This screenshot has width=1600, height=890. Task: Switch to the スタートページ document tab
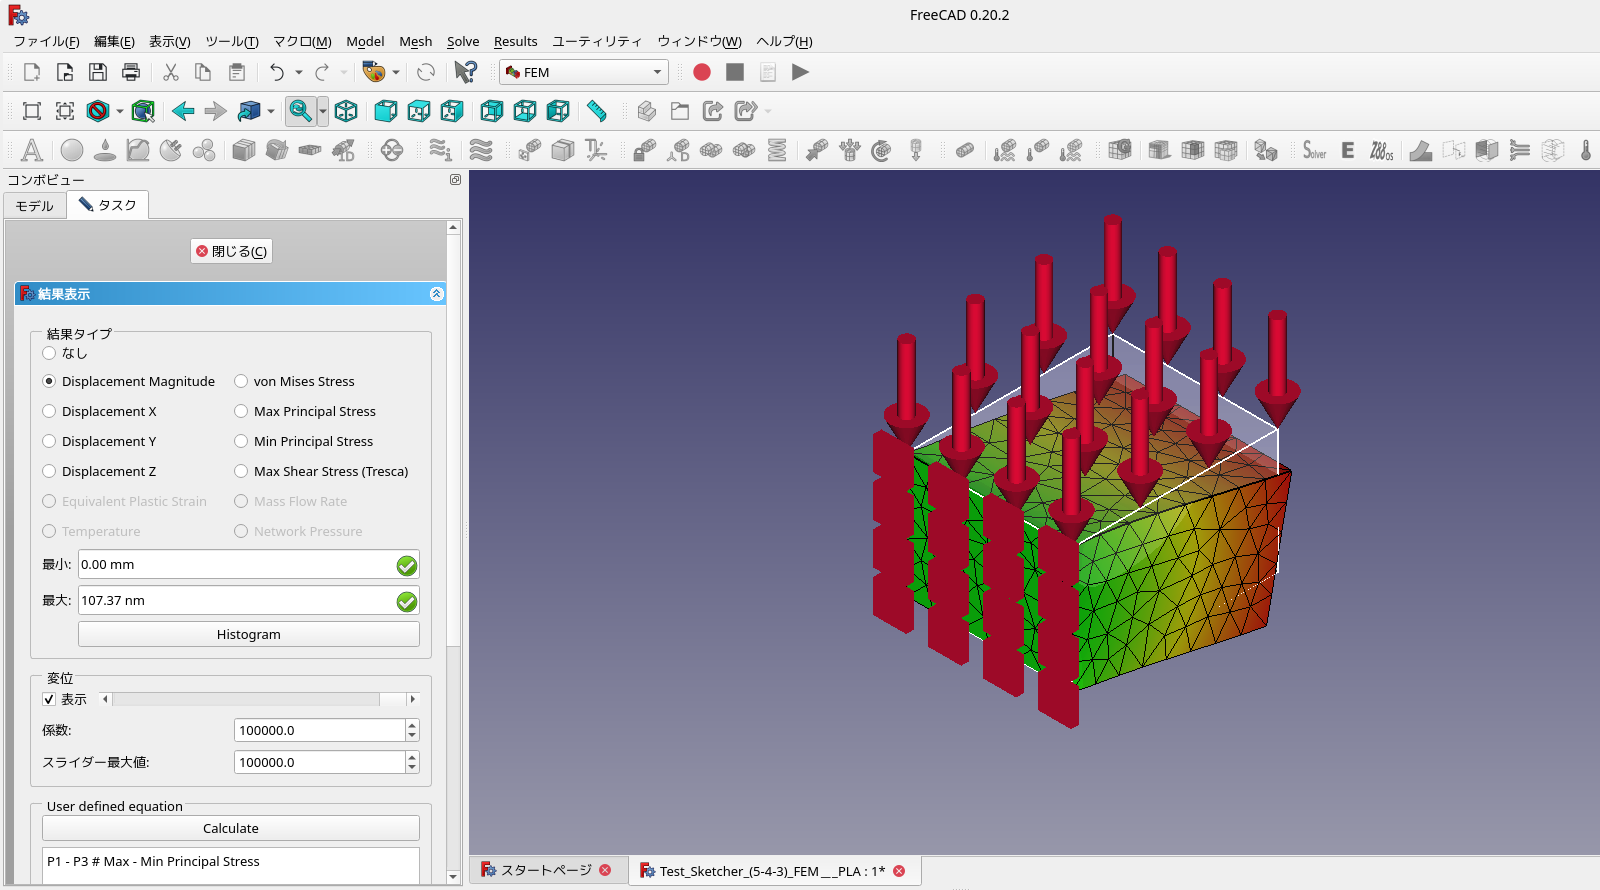point(547,870)
